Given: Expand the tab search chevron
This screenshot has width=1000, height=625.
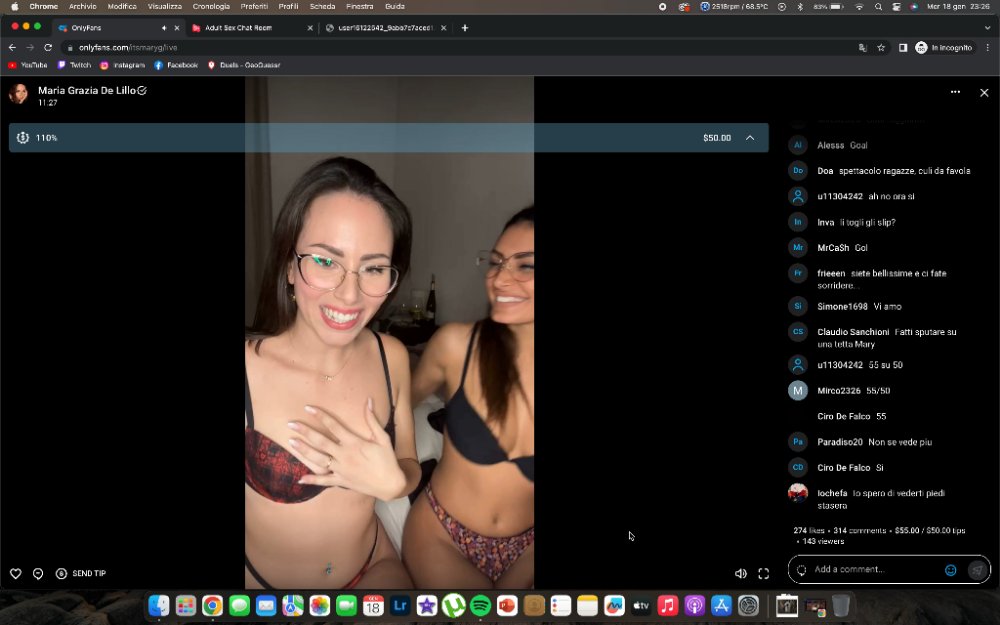Looking at the screenshot, I should (x=987, y=28).
